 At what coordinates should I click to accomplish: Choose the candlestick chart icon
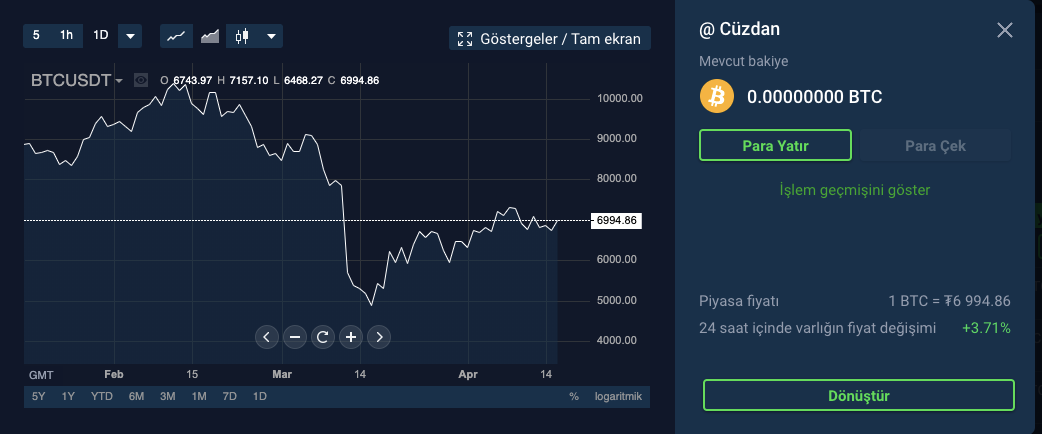click(x=242, y=36)
